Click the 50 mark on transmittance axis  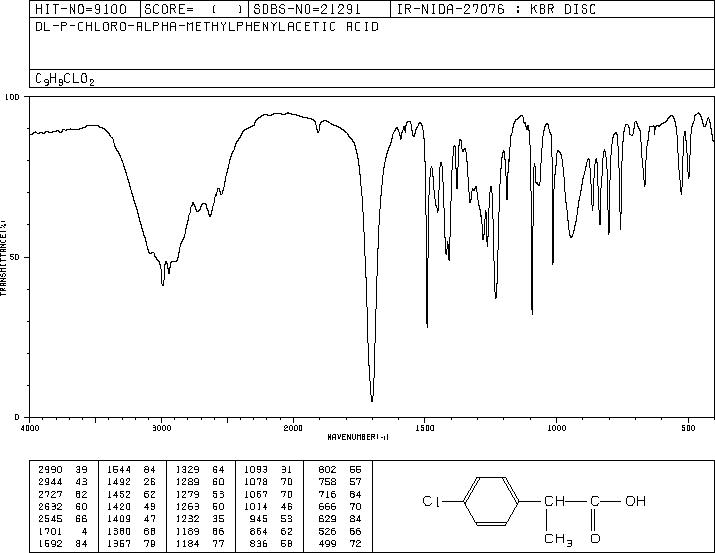point(13,257)
